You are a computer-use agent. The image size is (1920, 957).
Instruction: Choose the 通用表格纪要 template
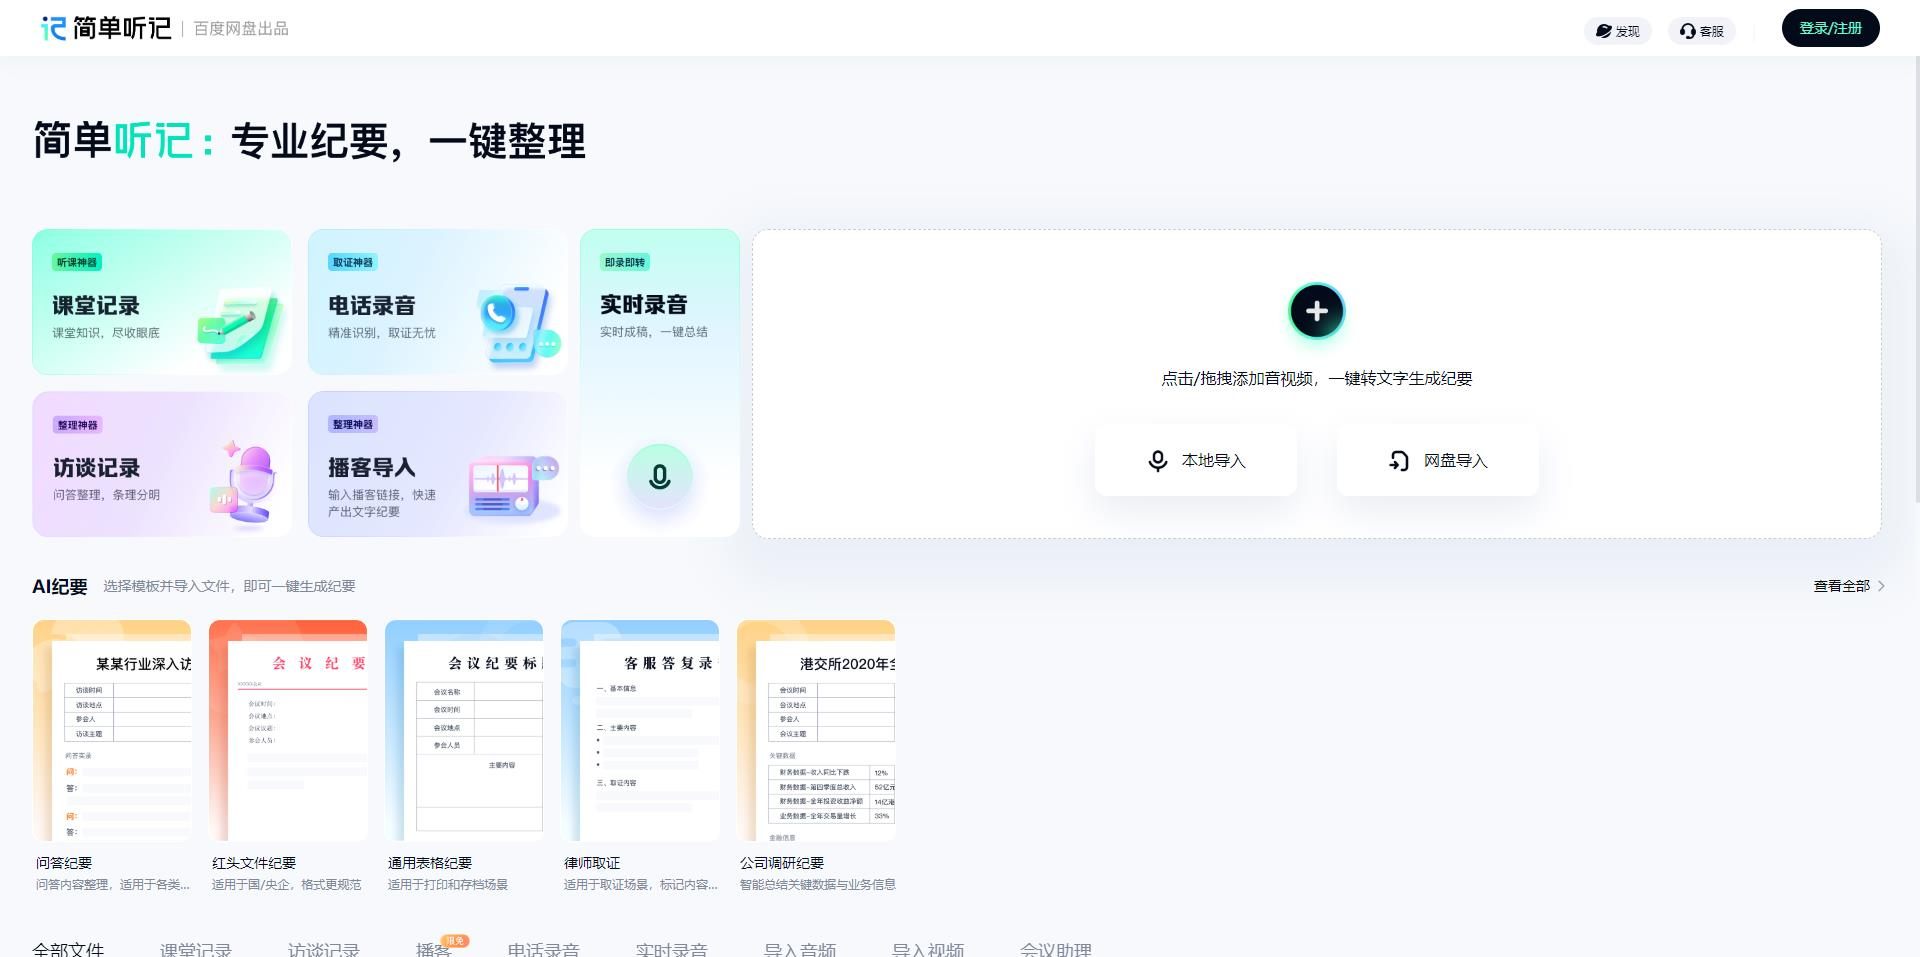pos(464,730)
